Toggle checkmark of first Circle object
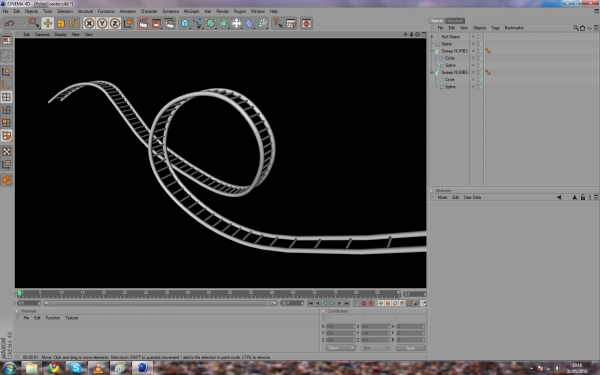Viewport: 600px width, 375px height. pos(481,58)
